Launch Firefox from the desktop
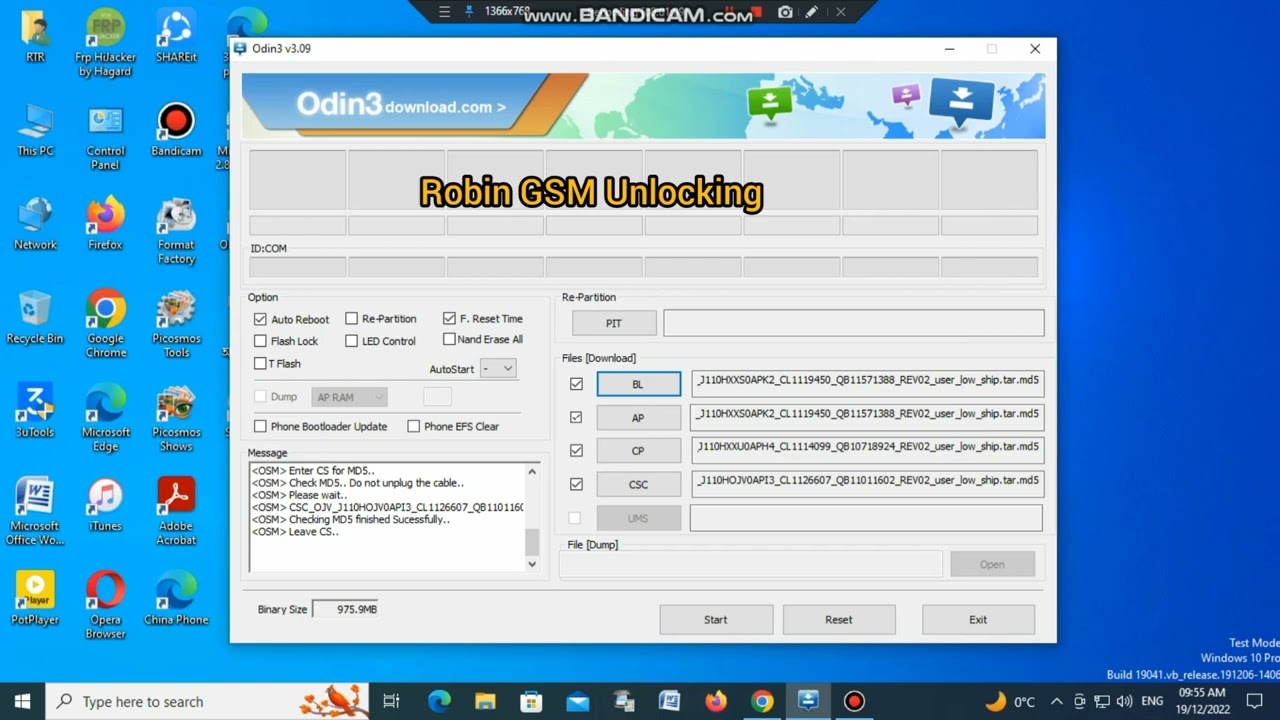 click(x=105, y=224)
